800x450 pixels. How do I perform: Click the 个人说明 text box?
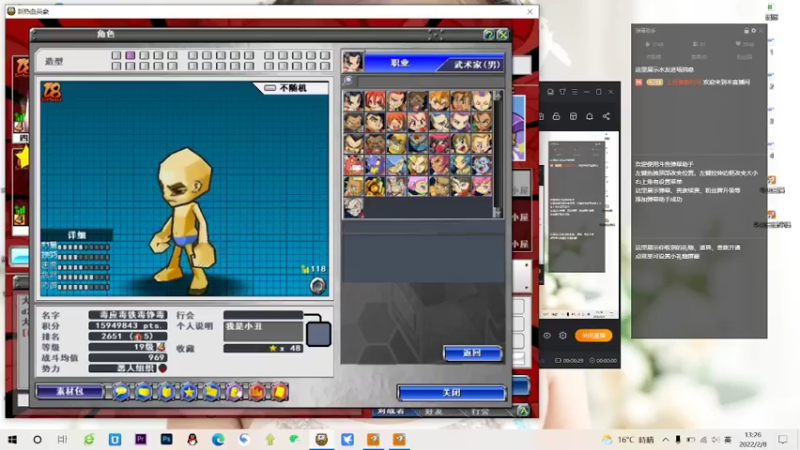263,331
